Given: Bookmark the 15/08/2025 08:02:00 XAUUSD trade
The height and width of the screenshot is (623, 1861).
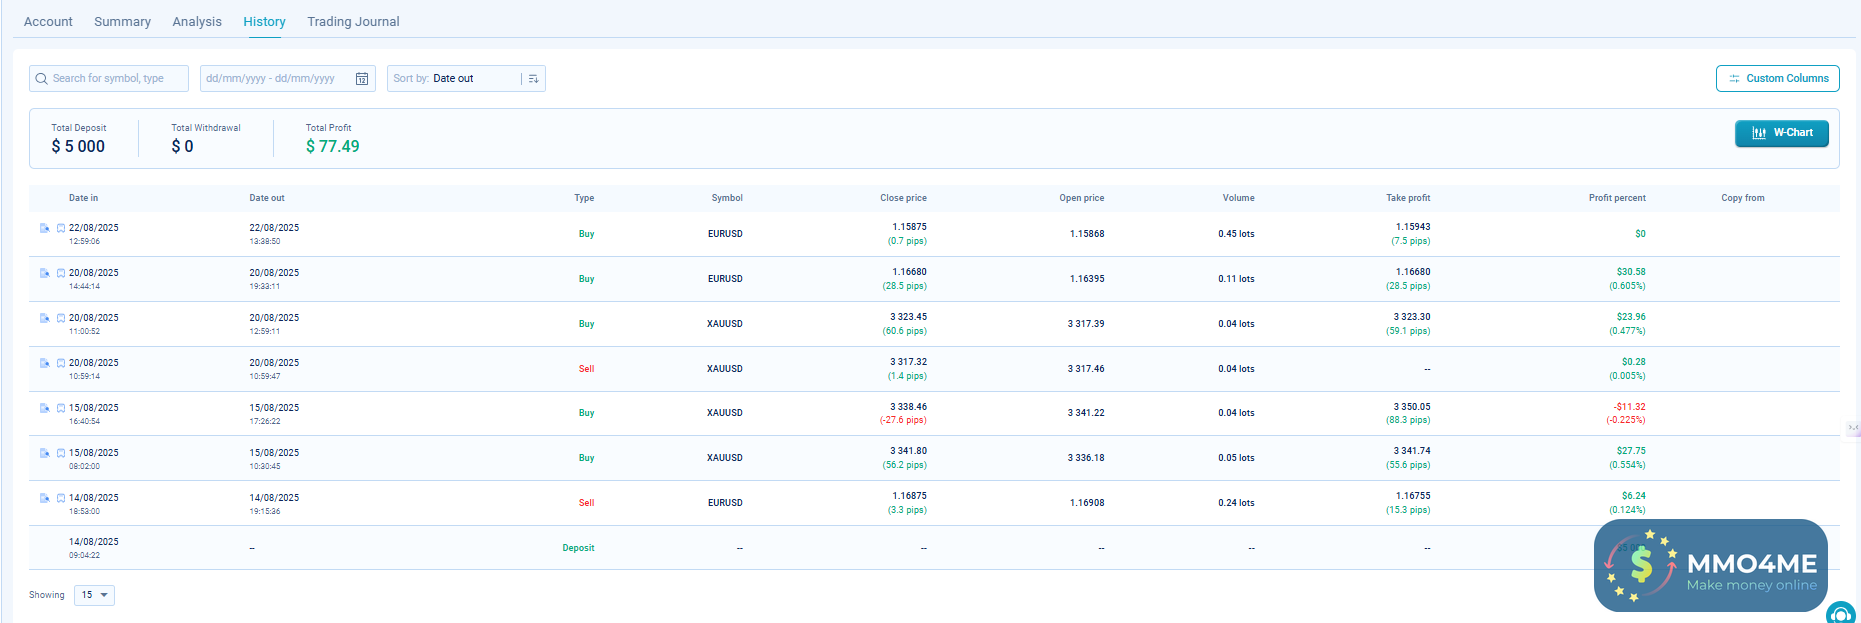Looking at the screenshot, I should pyautogui.click(x=61, y=453).
